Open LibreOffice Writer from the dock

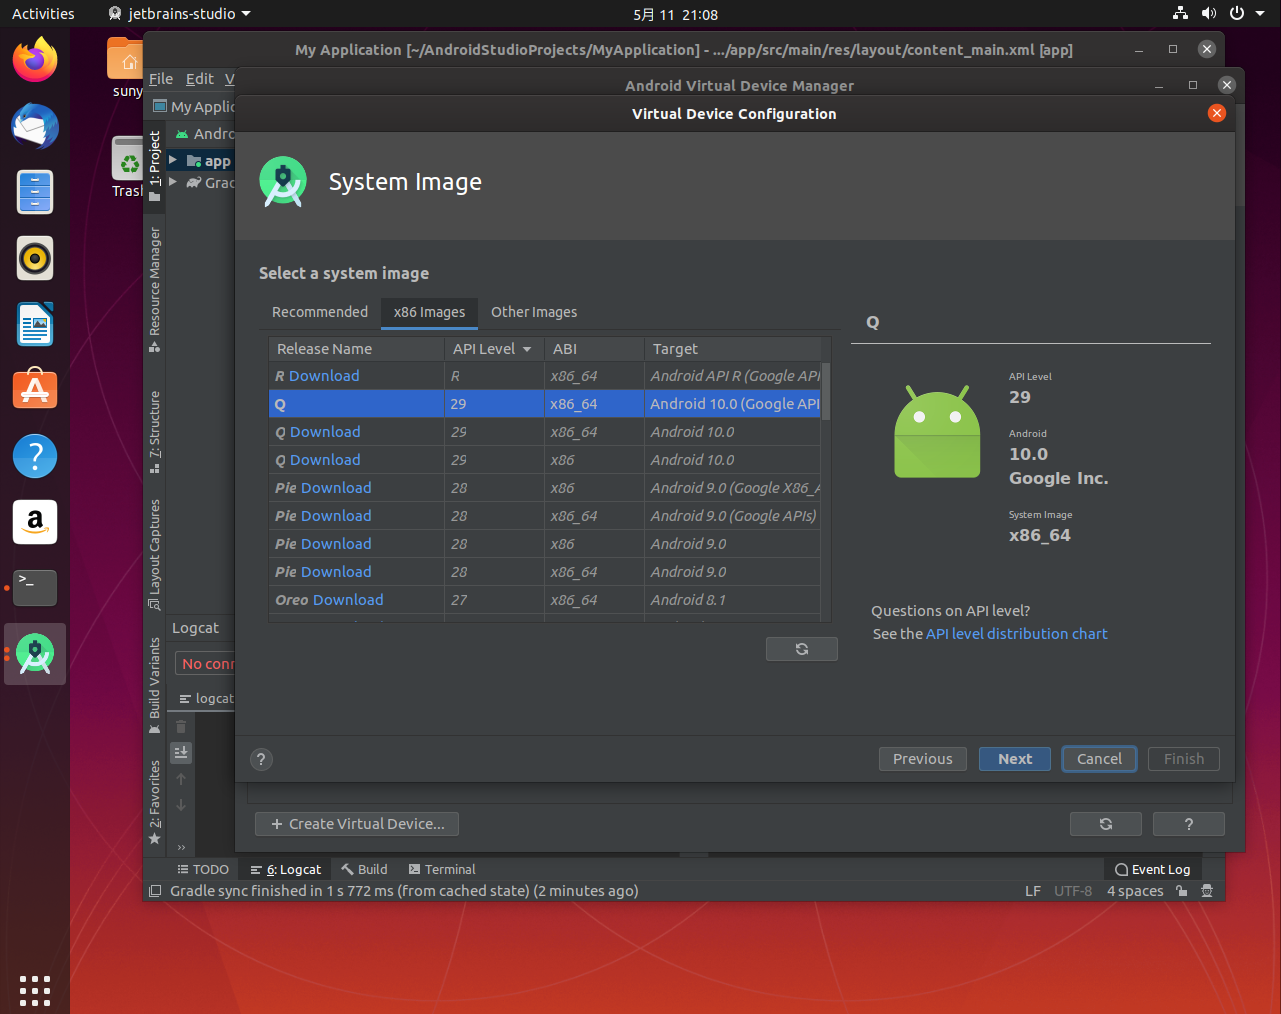point(35,324)
